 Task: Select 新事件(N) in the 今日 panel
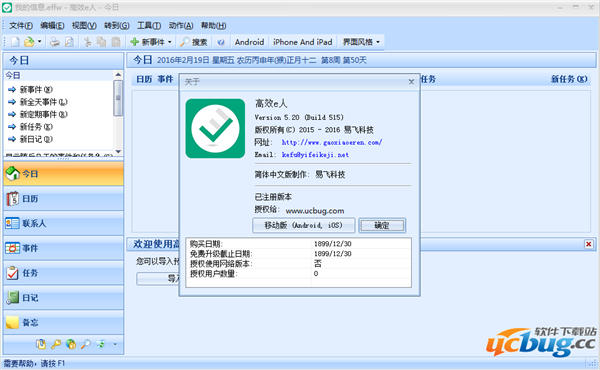30,90
